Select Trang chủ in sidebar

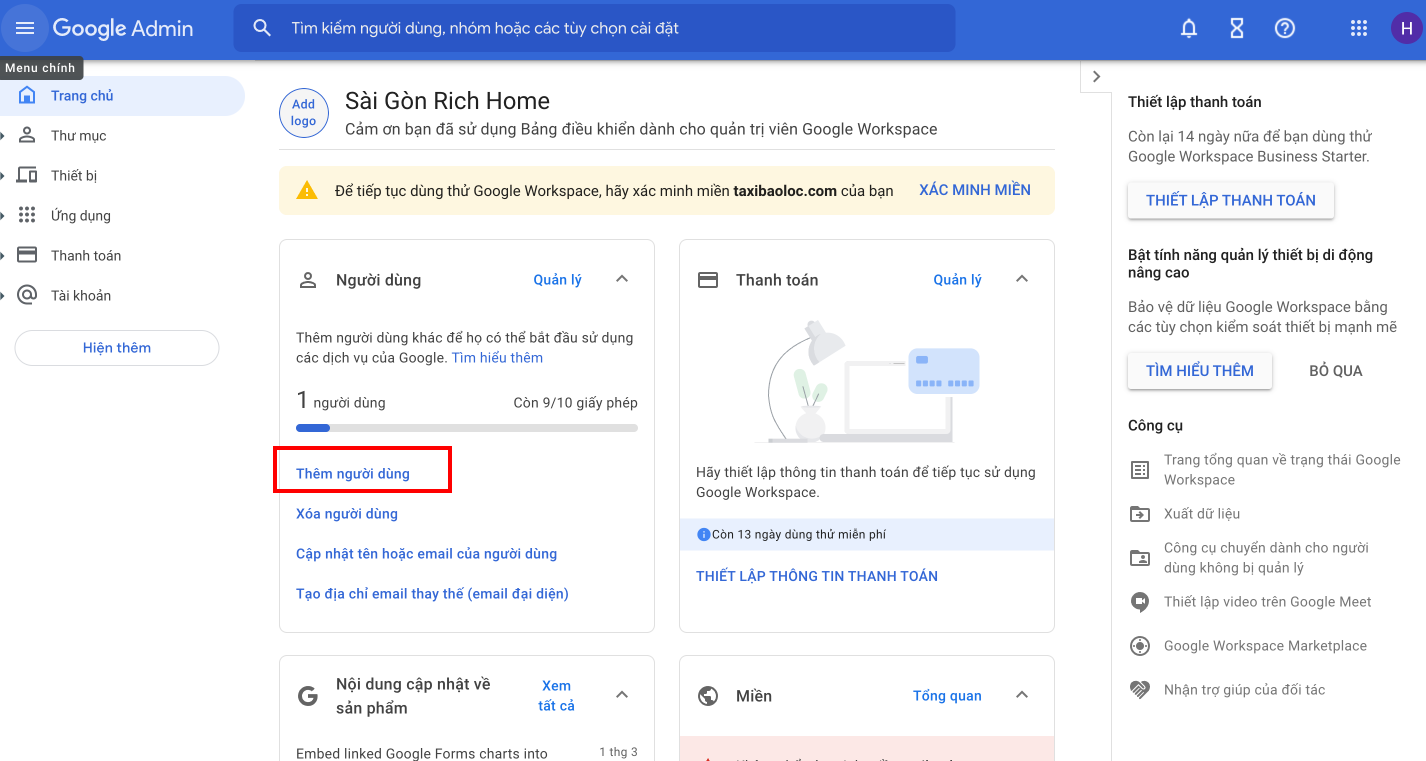pos(122,96)
